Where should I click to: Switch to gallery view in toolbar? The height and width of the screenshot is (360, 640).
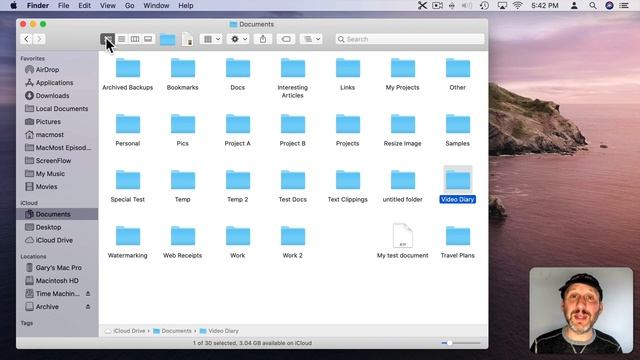coord(148,39)
